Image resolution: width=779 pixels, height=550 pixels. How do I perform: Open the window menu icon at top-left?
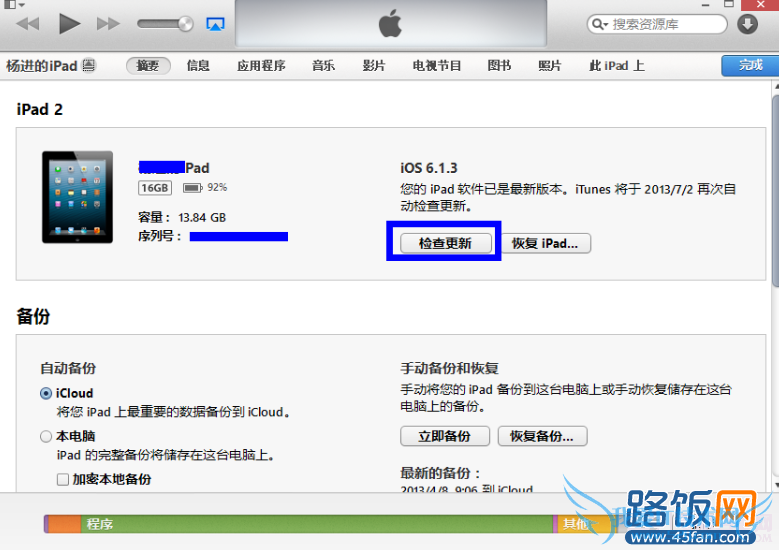coord(14,5)
